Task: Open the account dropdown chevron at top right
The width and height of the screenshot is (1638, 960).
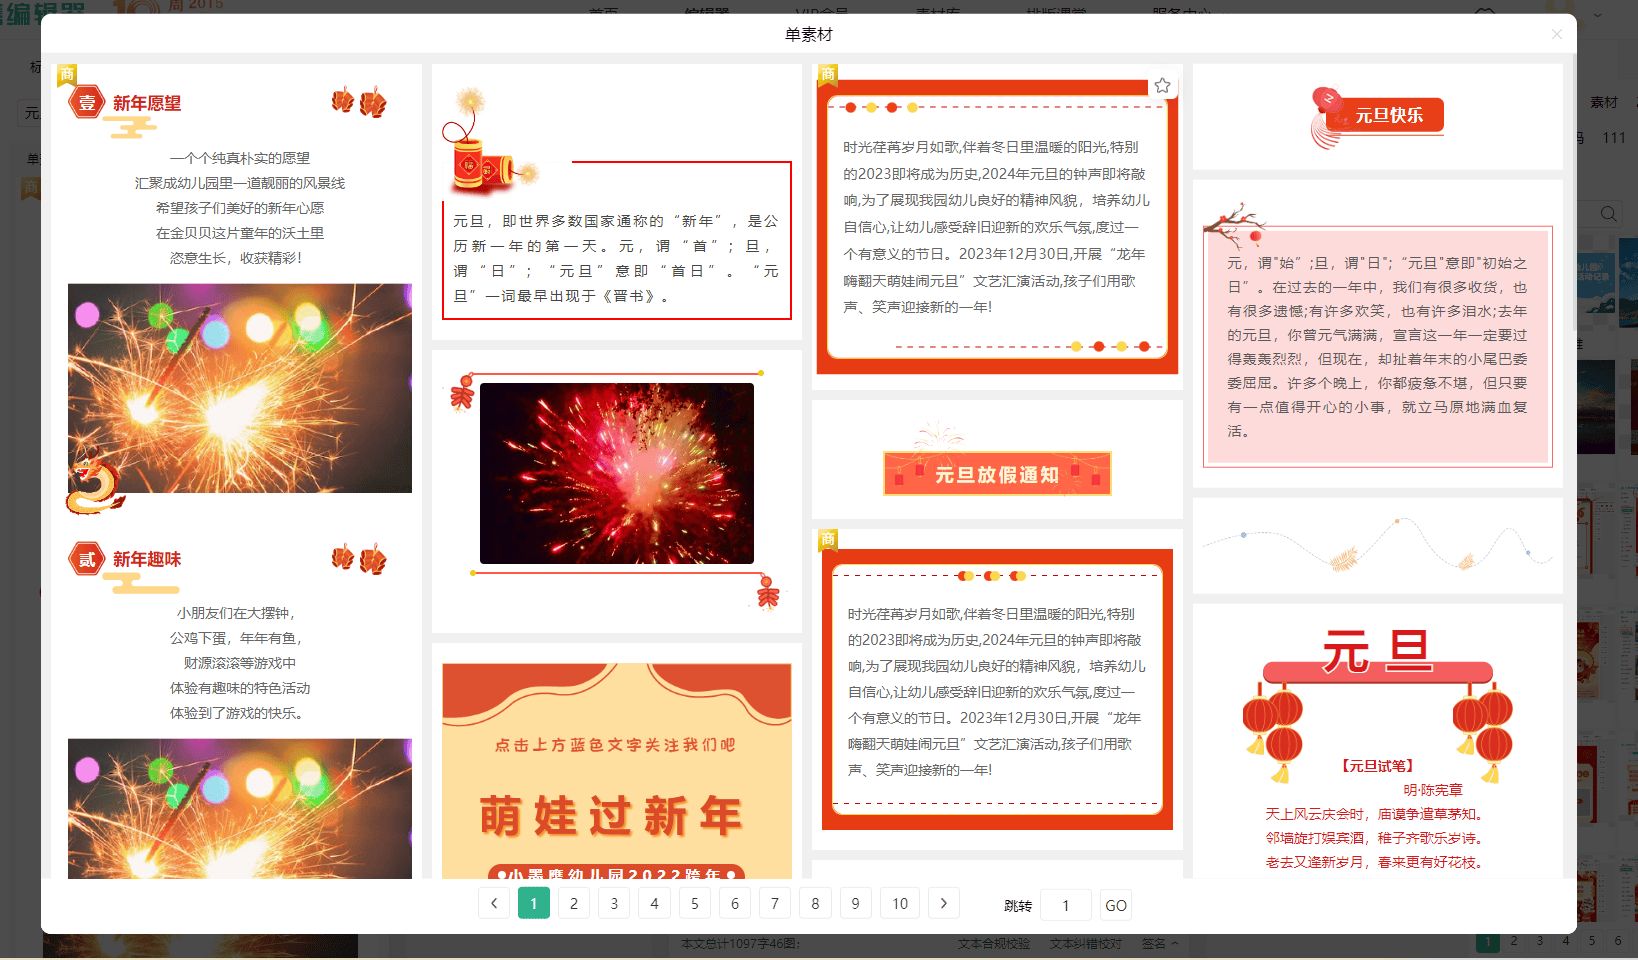Action: 1600,15
